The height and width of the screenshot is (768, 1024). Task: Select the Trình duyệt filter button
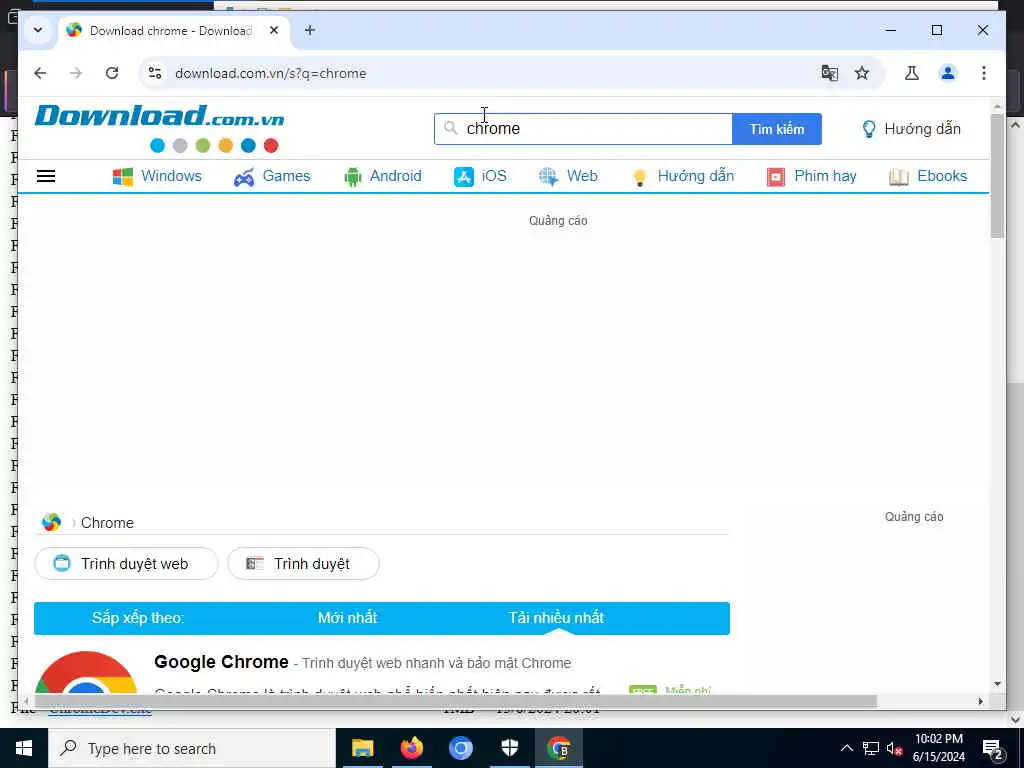303,564
